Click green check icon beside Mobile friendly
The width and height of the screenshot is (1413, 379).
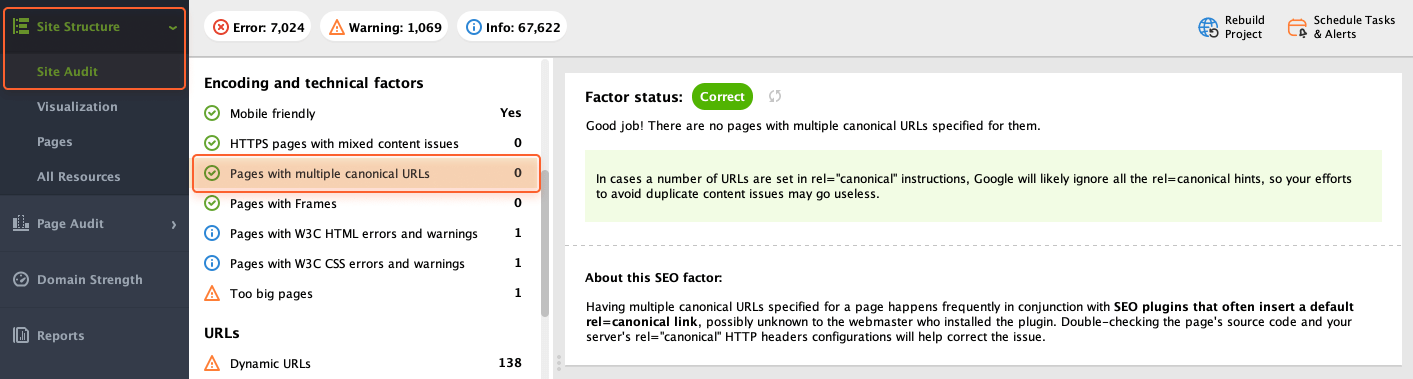coord(211,113)
